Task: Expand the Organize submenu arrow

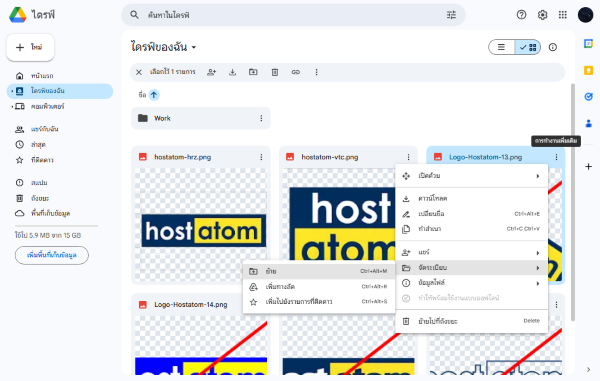Action: 538,268
